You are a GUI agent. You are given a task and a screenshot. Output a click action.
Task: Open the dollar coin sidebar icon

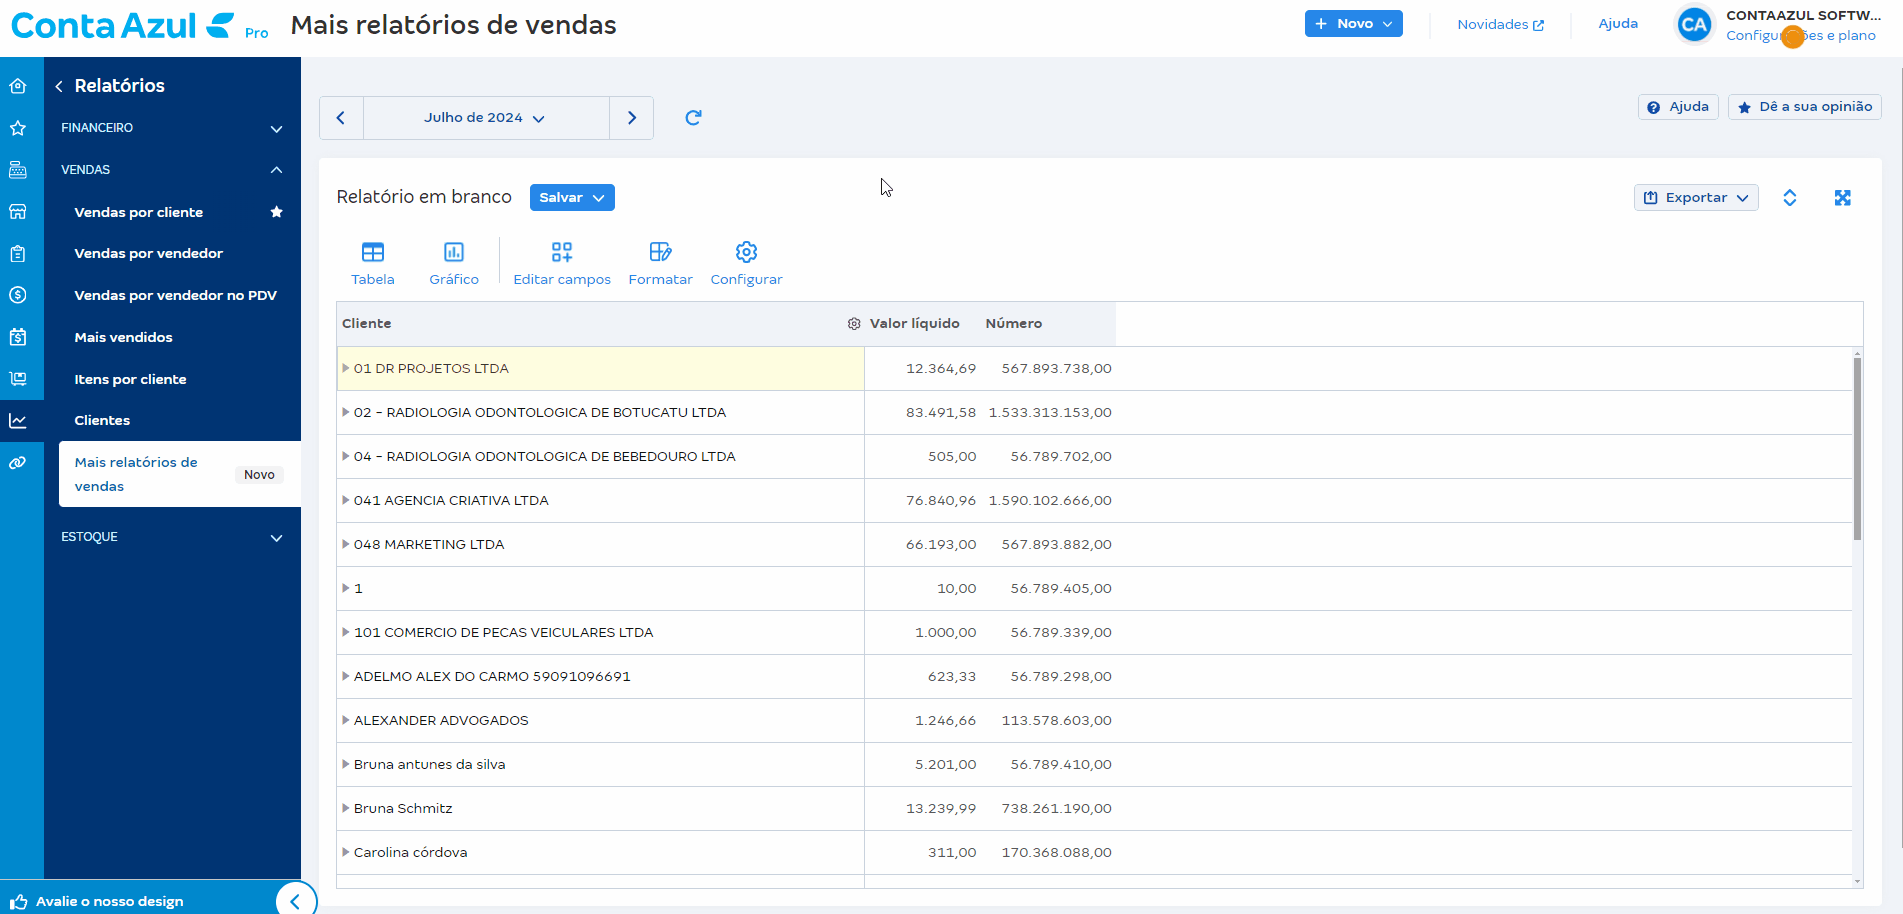18,295
